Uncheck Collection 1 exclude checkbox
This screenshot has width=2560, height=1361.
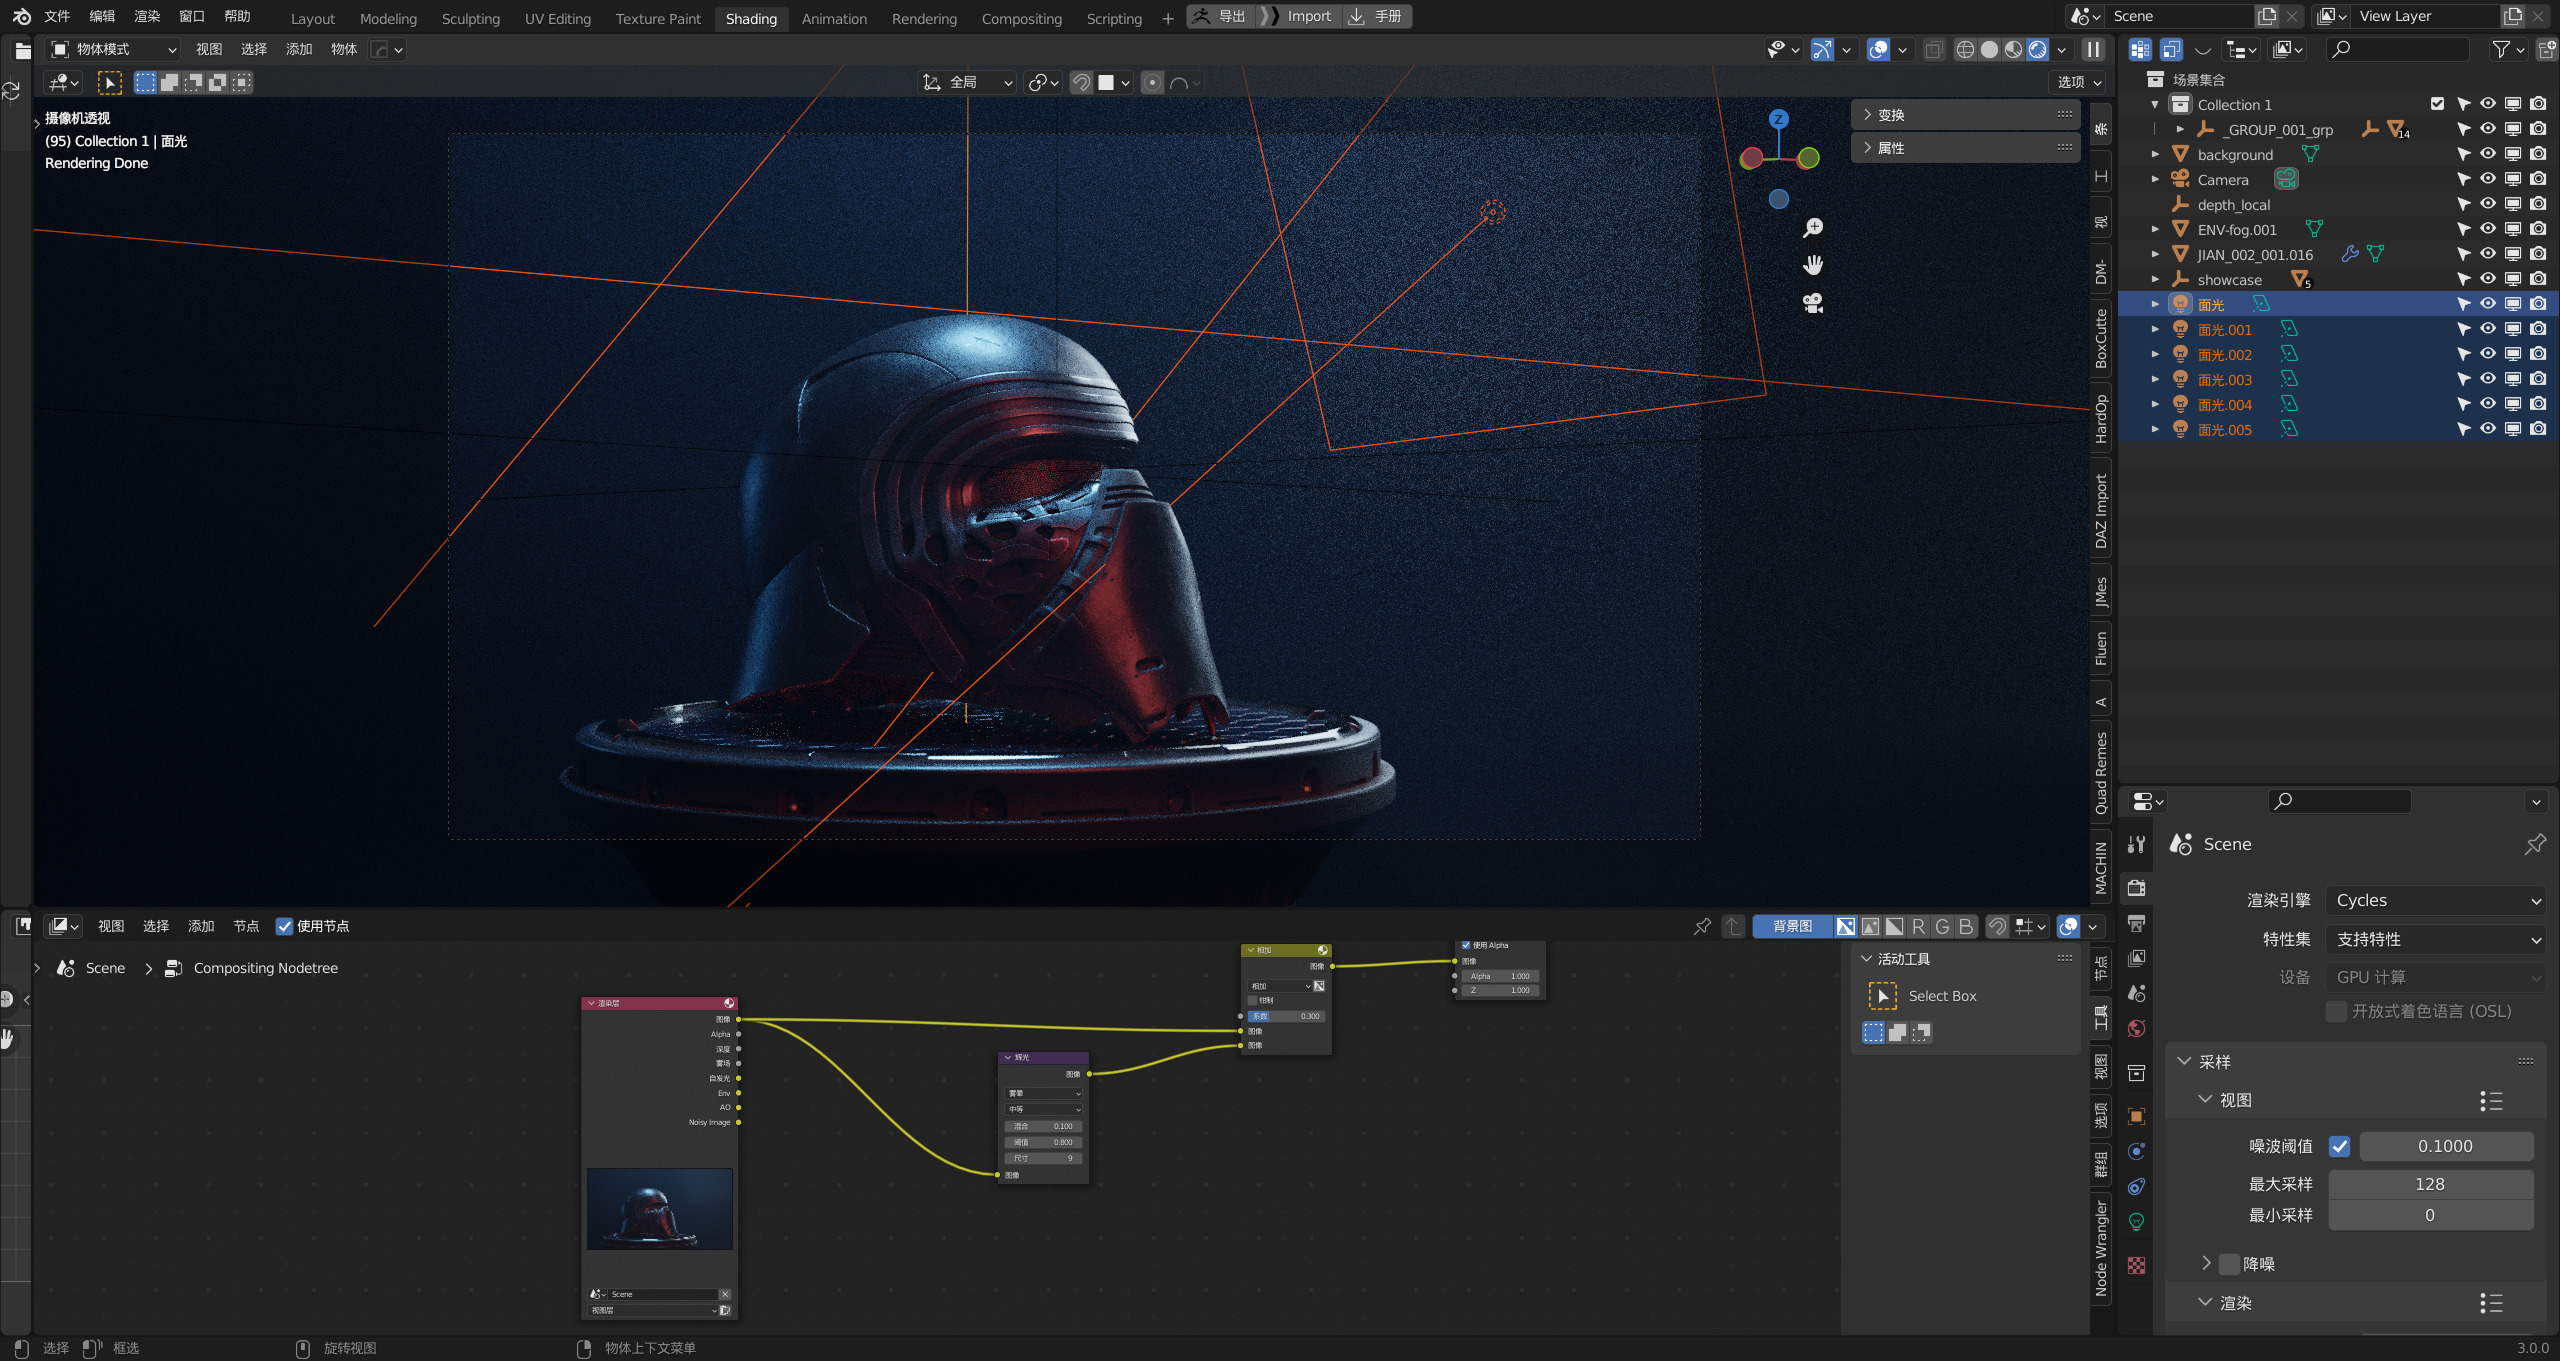pos(2437,104)
